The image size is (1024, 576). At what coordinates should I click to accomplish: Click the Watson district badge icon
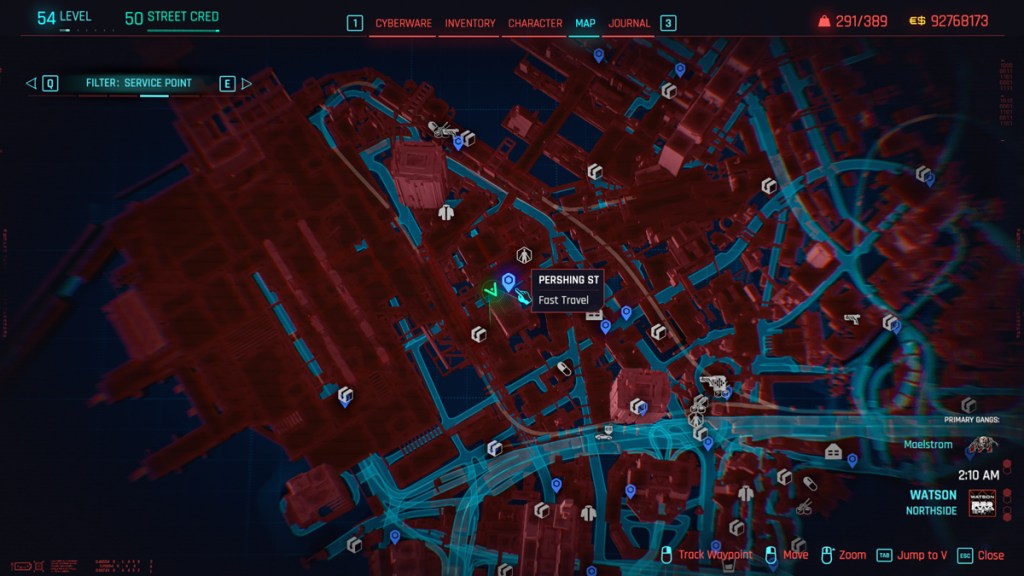tap(983, 502)
